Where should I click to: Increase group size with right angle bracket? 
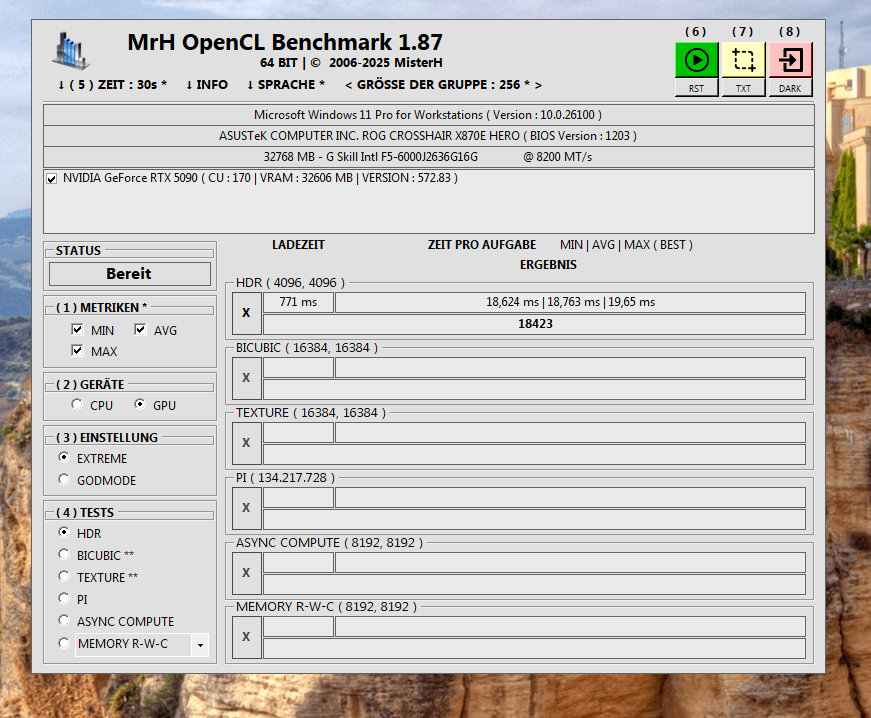pyautogui.click(x=538, y=86)
